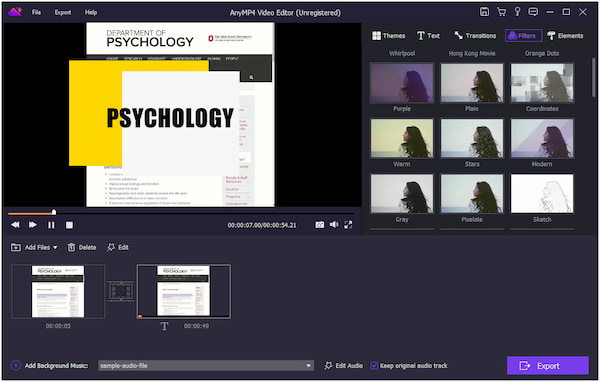Switch to the Transitions tab
Image resolution: width=600 pixels, height=382 pixels.
tap(475, 36)
